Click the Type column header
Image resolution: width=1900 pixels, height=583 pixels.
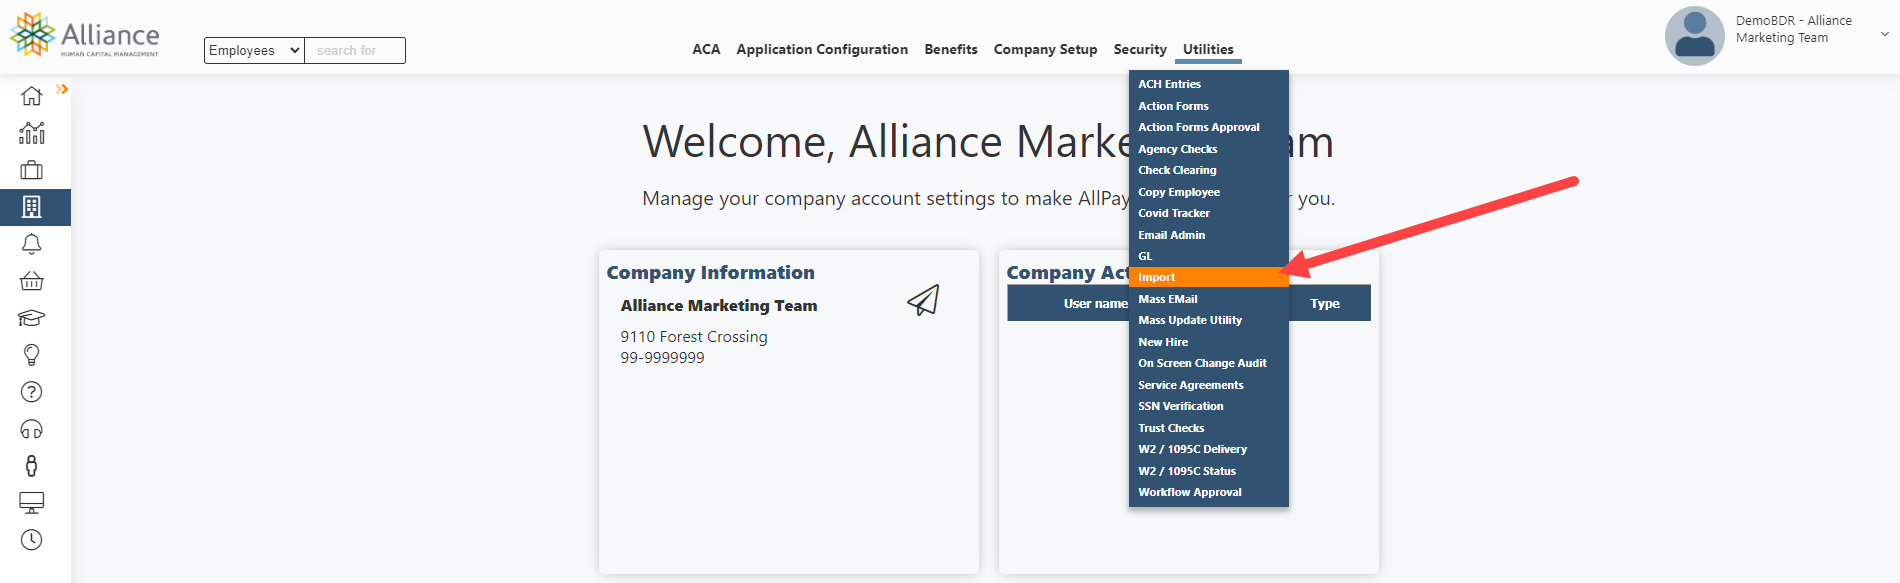tap(1325, 303)
